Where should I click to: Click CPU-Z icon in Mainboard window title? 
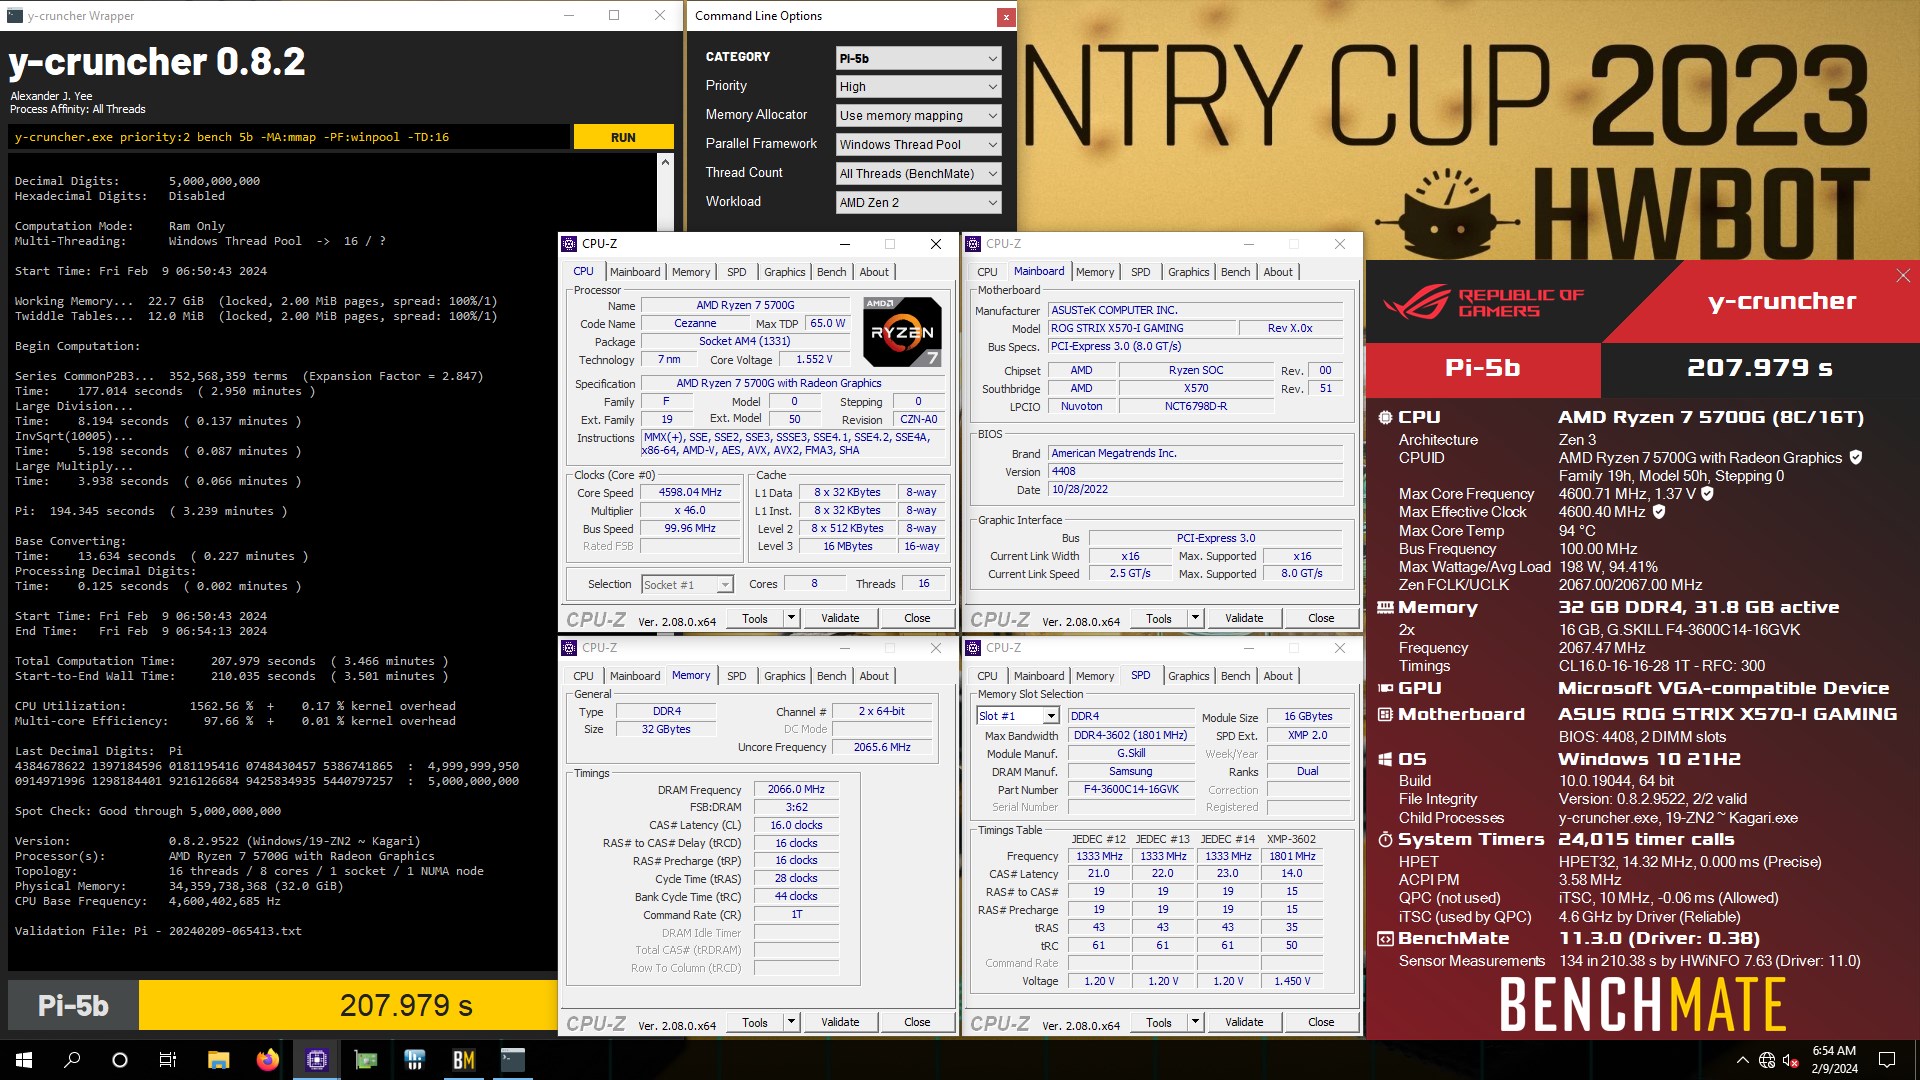[973, 244]
